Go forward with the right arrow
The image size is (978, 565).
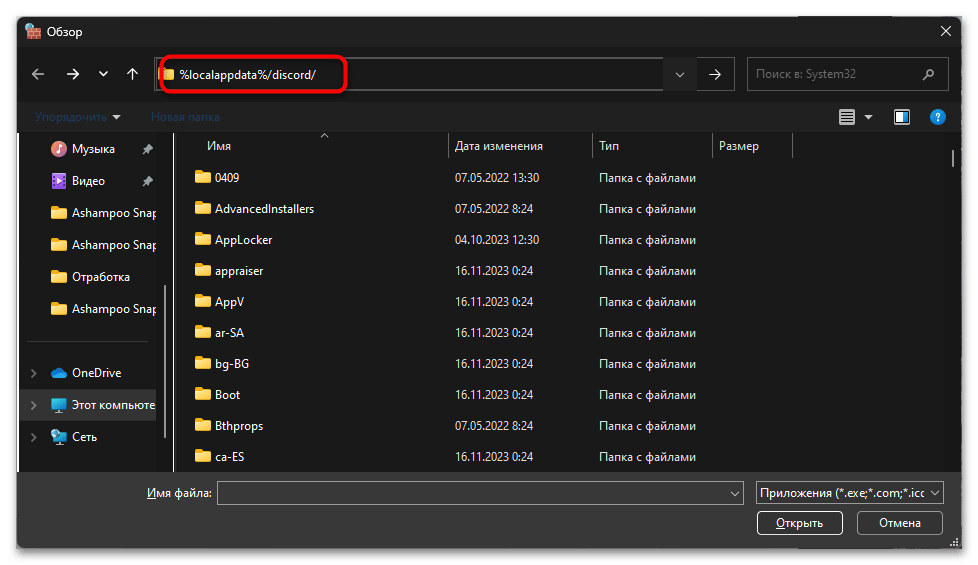(73, 74)
